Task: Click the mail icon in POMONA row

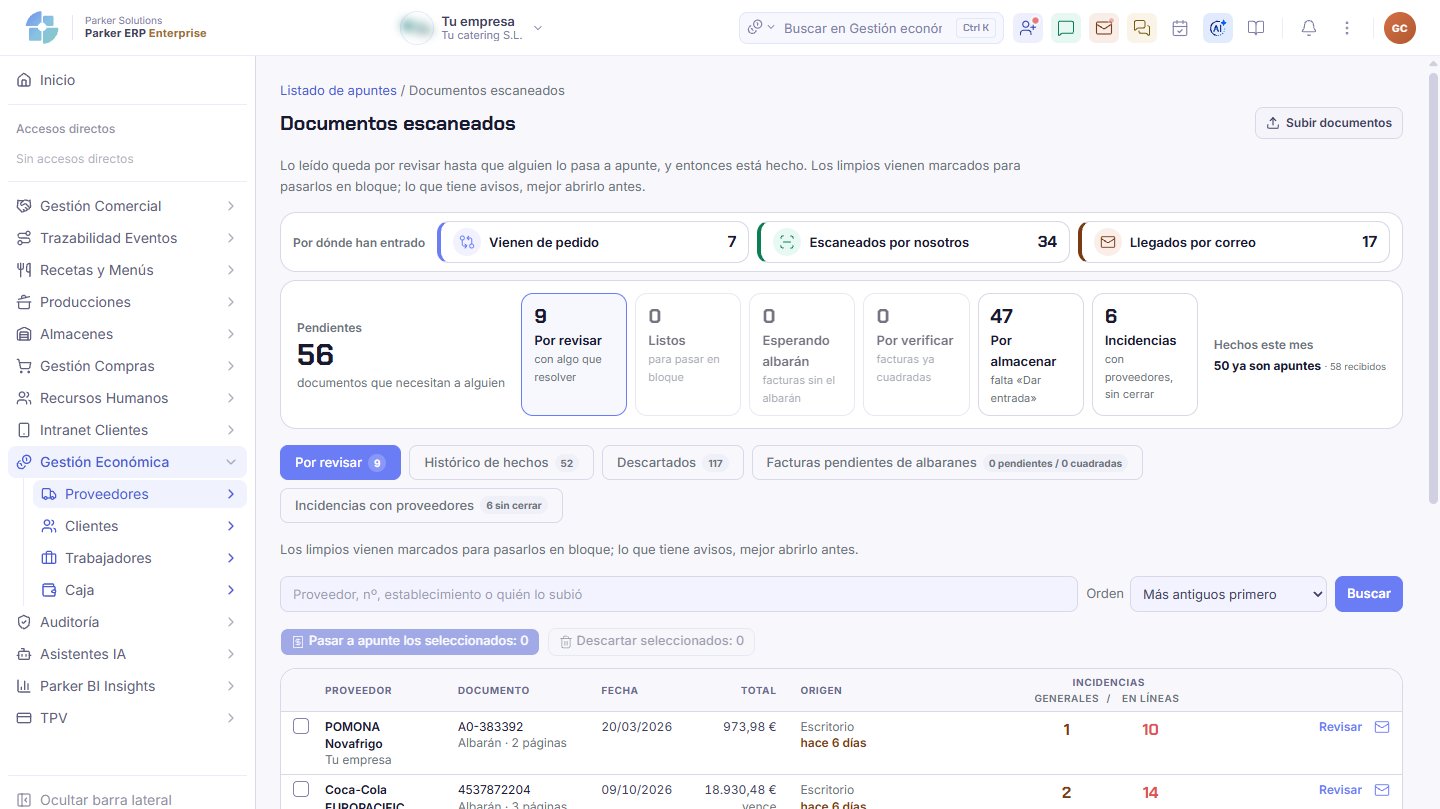Action: [1382, 727]
